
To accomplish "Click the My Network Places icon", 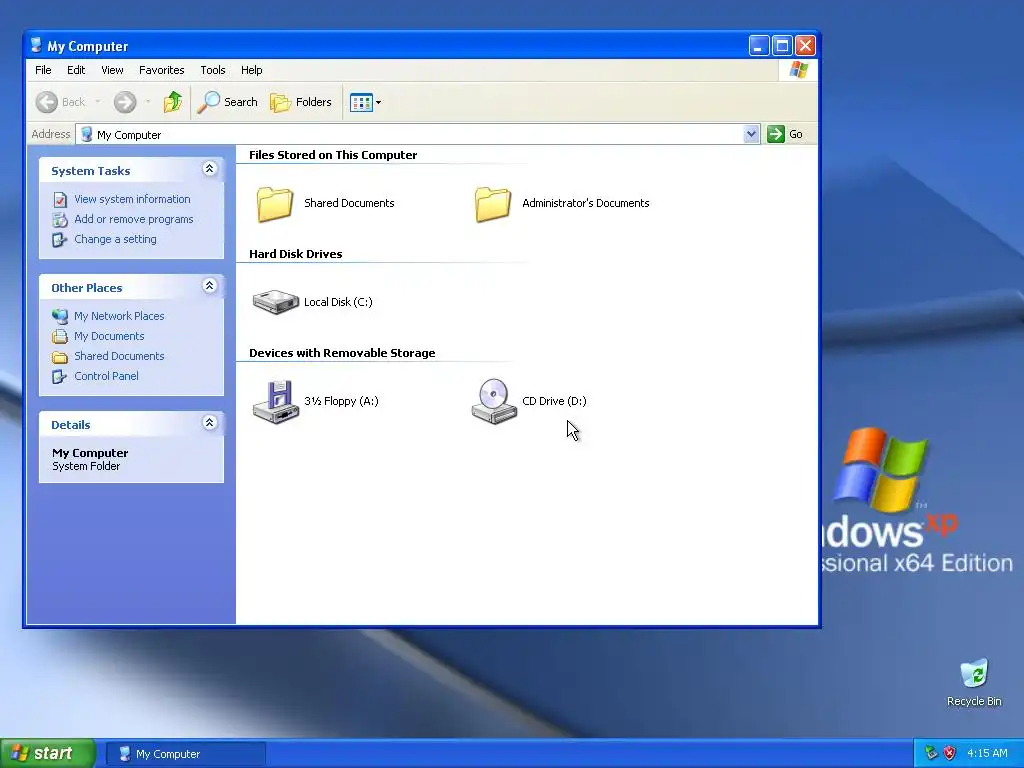I will click(x=60, y=316).
